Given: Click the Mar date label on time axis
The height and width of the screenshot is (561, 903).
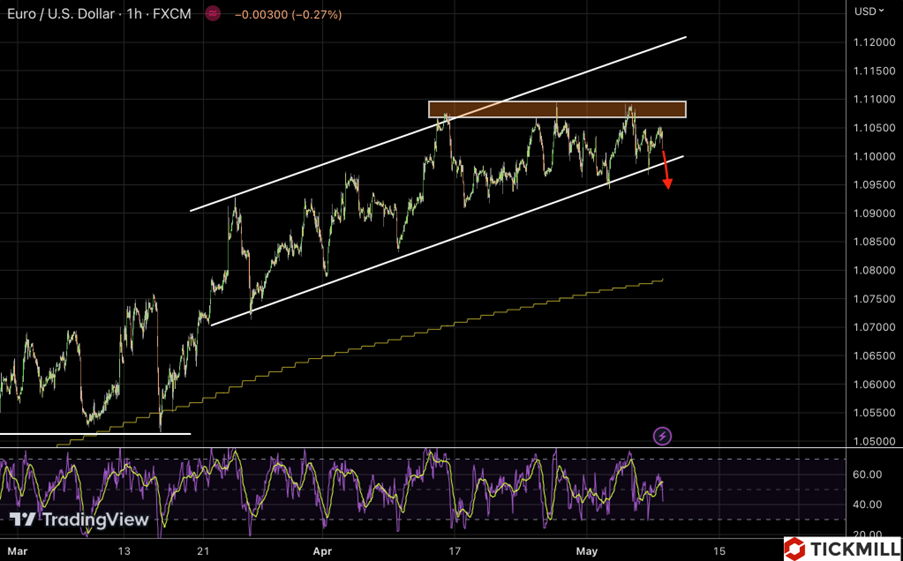Looking at the screenshot, I should pyautogui.click(x=17, y=551).
